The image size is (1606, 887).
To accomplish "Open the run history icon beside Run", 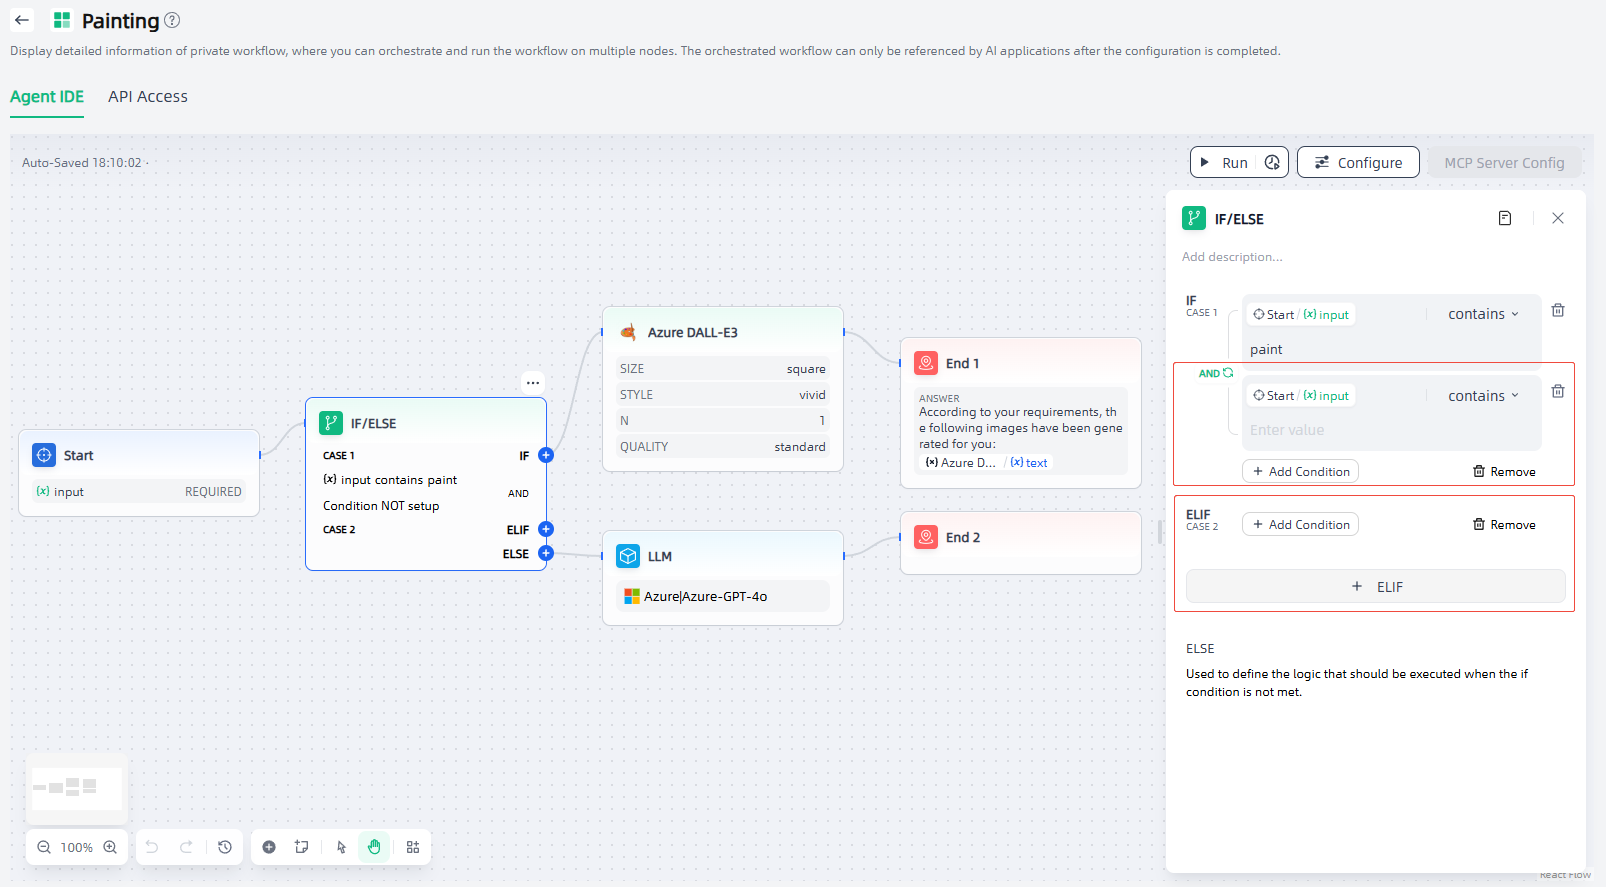I will pyautogui.click(x=1272, y=162).
